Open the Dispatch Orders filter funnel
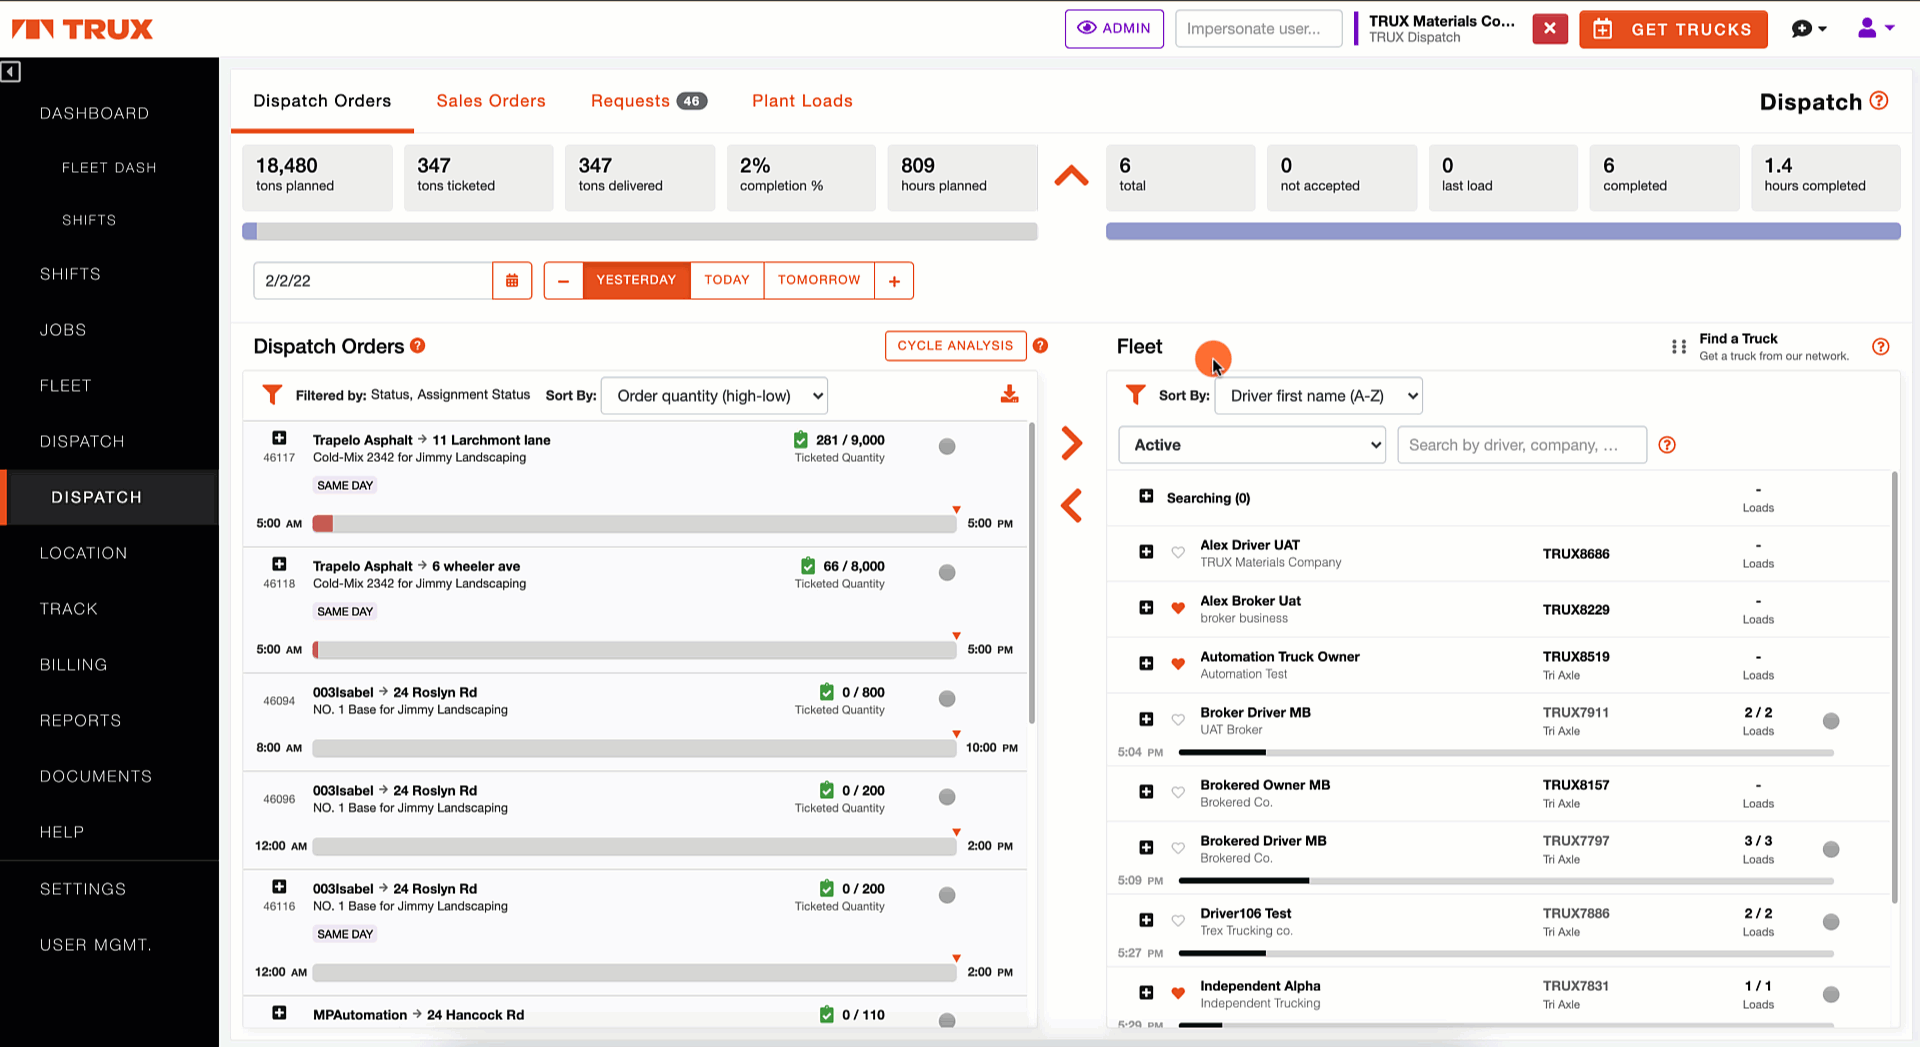The height and width of the screenshot is (1047, 1920). click(272, 395)
